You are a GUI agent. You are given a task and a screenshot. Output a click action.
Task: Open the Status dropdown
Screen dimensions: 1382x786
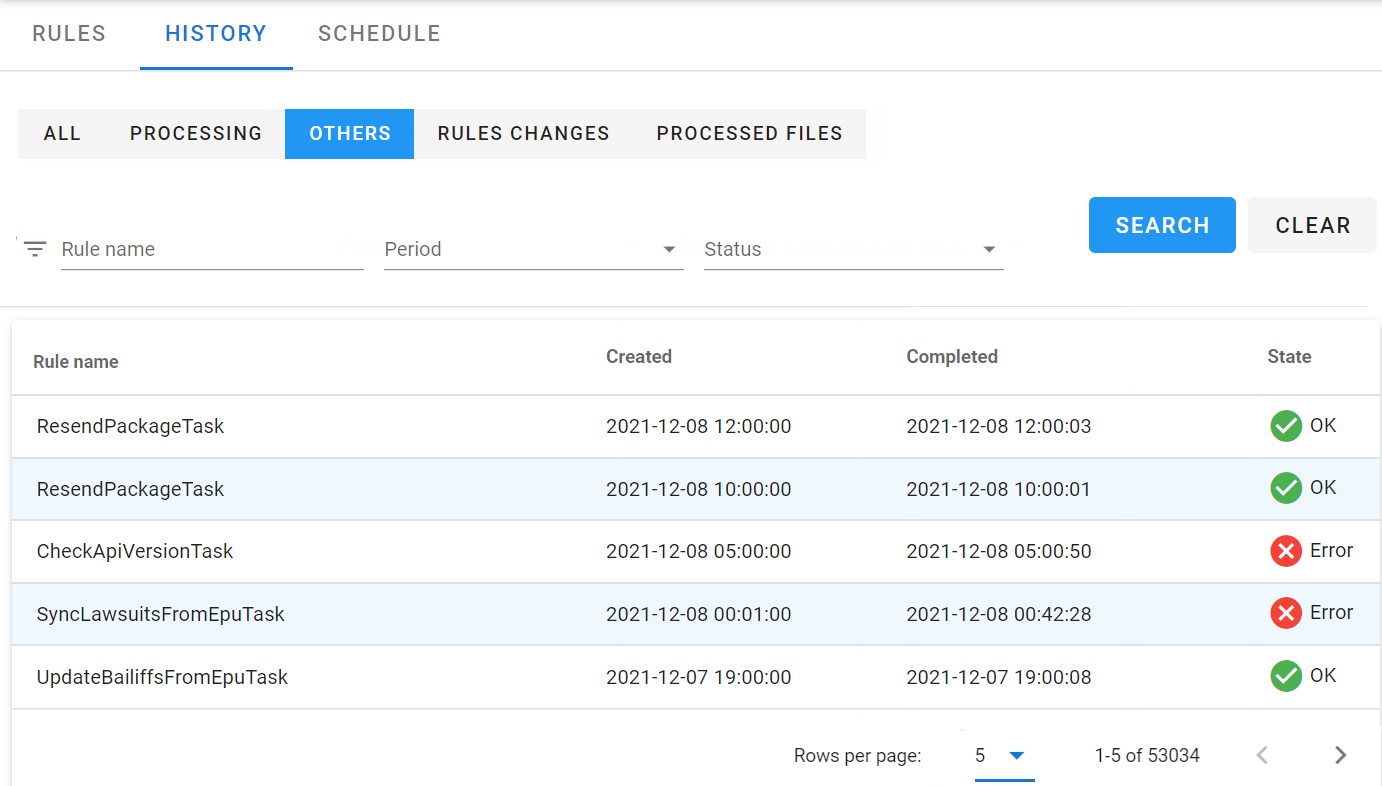(853, 249)
